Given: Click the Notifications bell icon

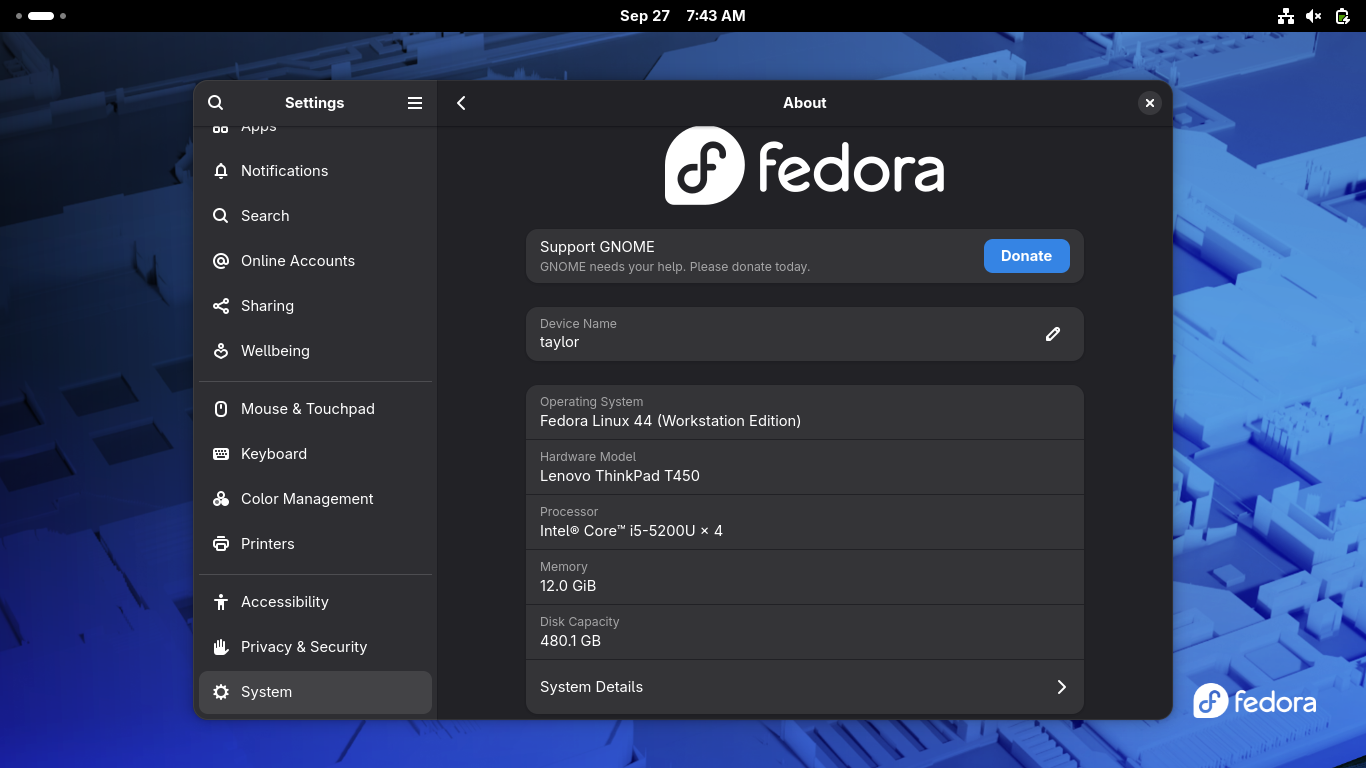Looking at the screenshot, I should [x=221, y=171].
